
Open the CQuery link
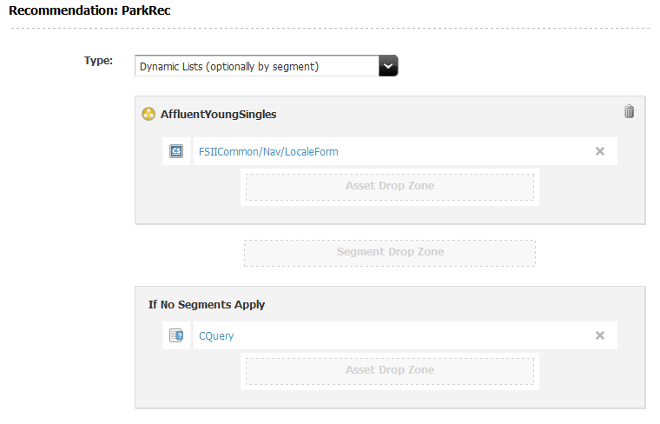(x=216, y=336)
